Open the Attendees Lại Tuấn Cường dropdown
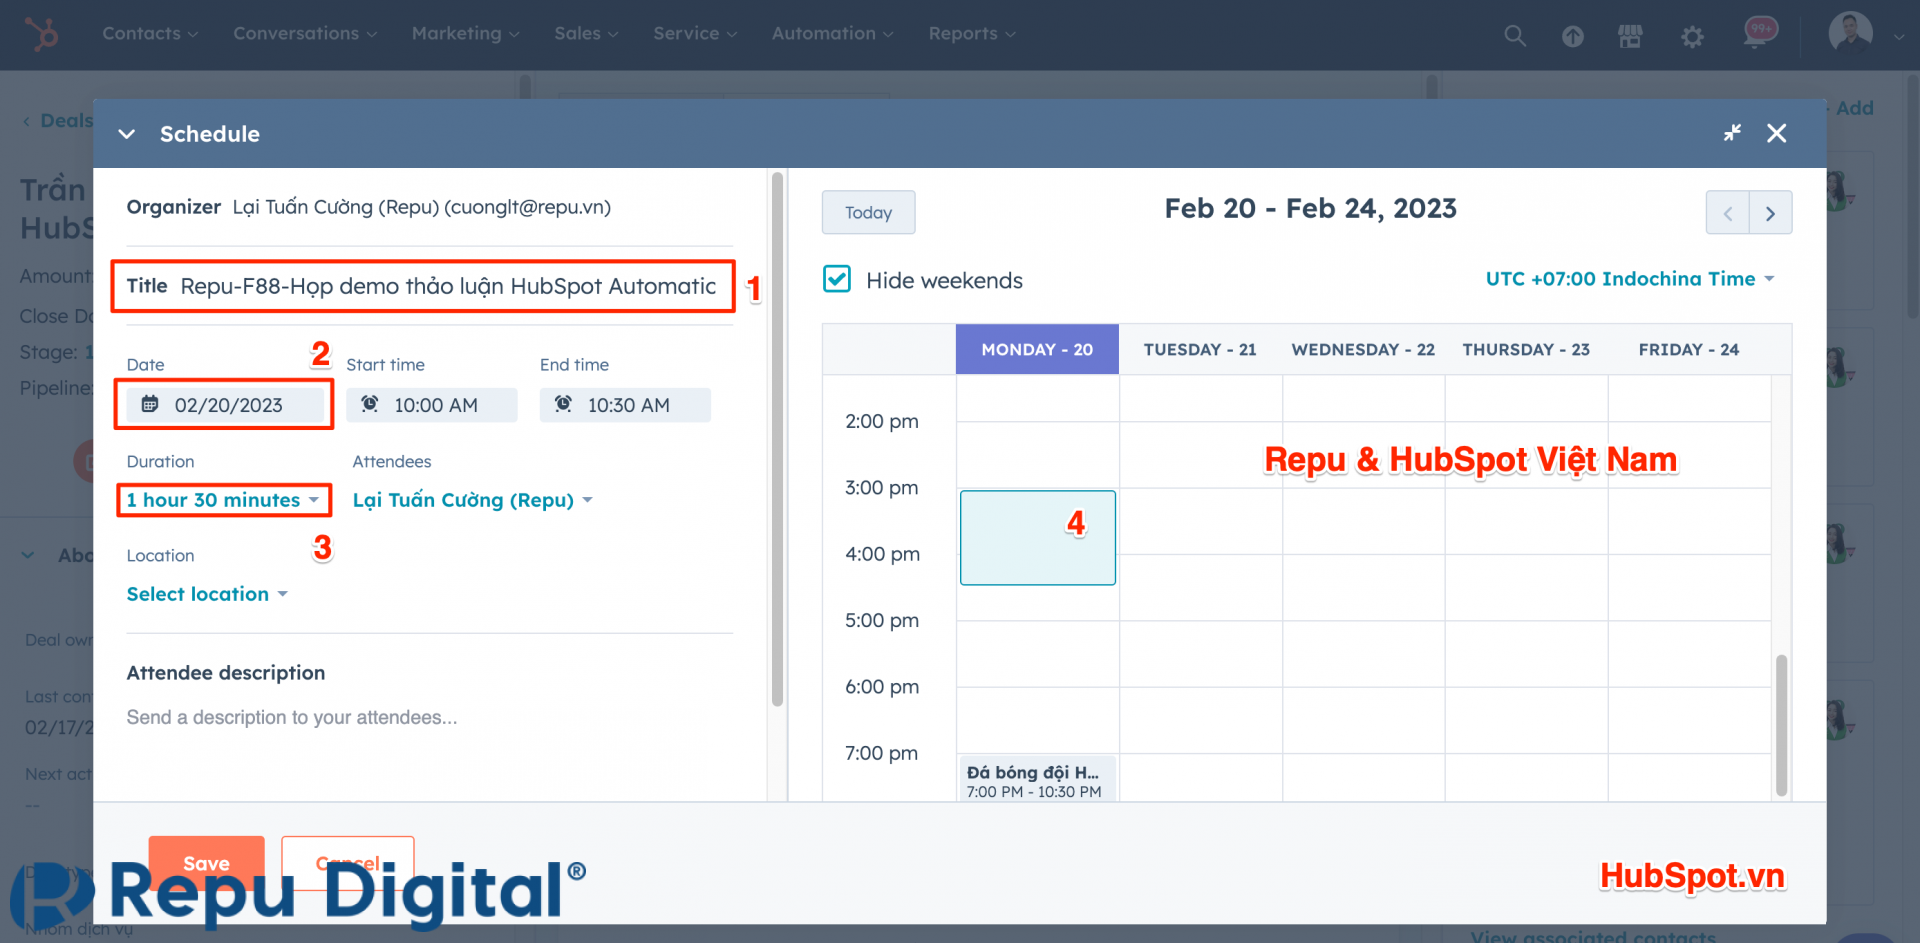This screenshot has height=943, width=1920. (472, 500)
